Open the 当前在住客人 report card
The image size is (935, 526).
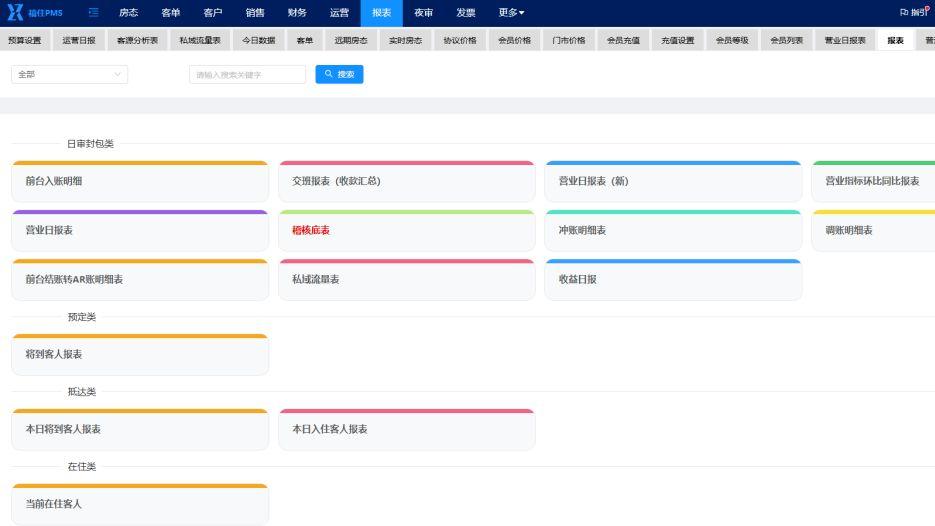[140, 504]
